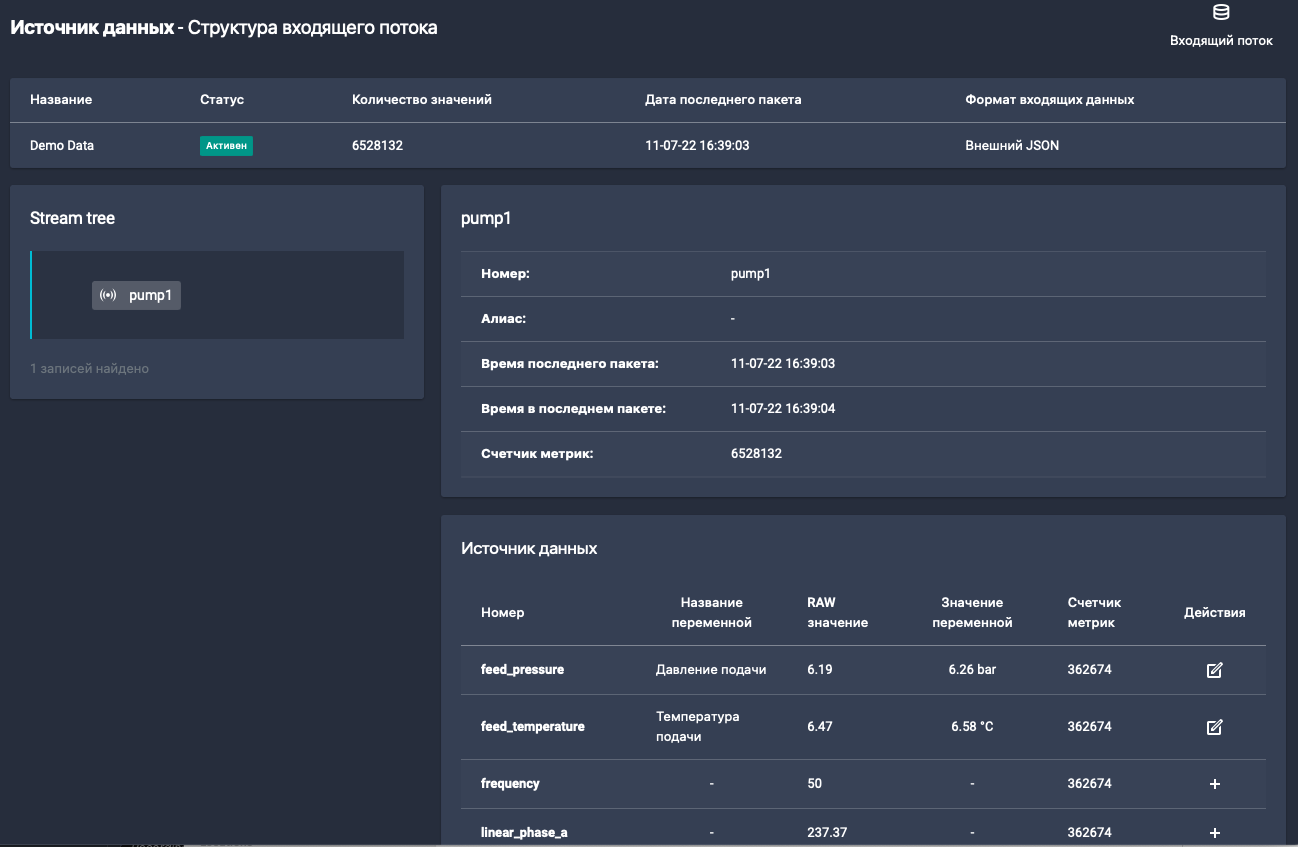Screen dimensions: 1298x847
Task: Add a variable for the frequency row
Action: click(1215, 784)
